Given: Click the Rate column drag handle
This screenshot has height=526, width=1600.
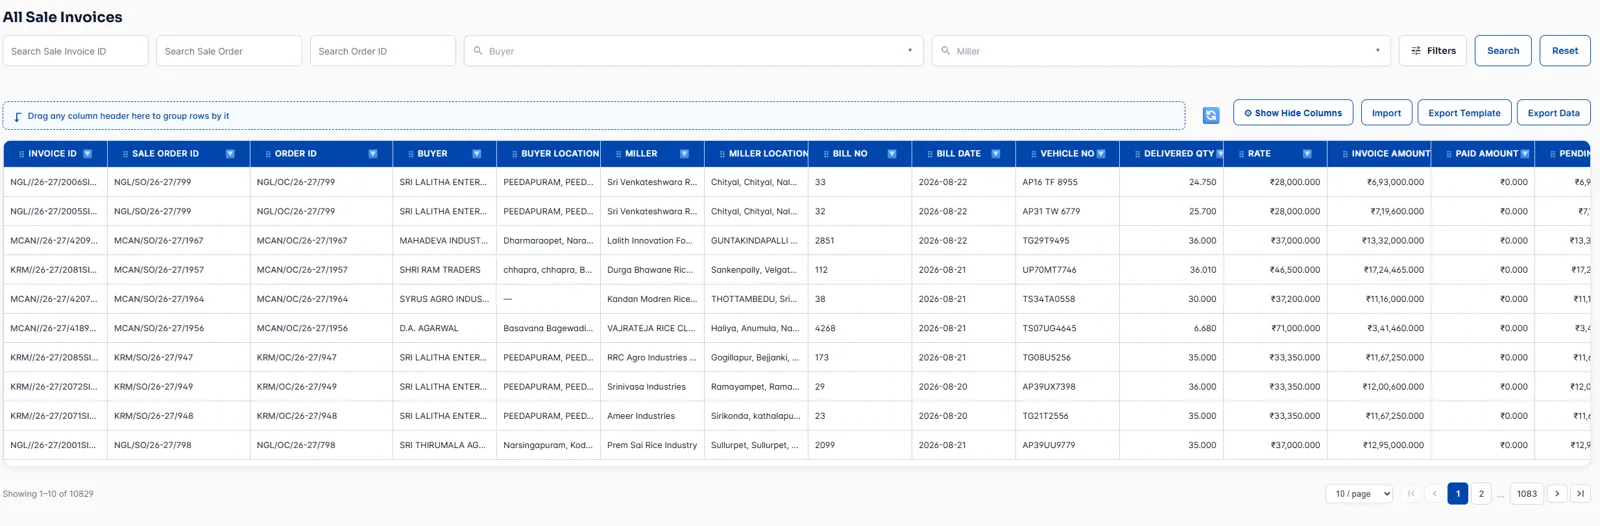Looking at the screenshot, I should [1241, 154].
